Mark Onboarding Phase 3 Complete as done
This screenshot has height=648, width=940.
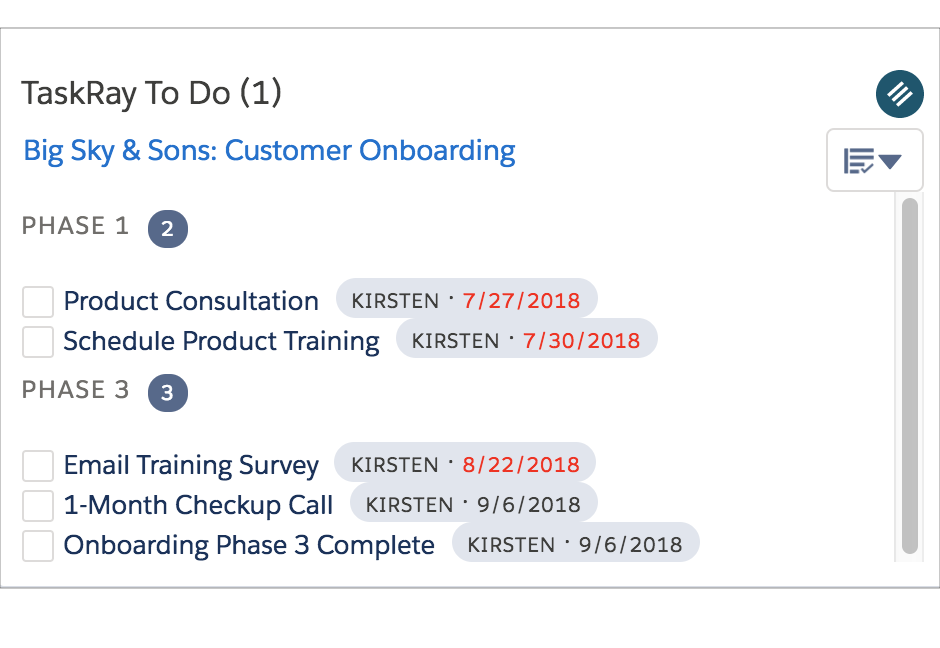coord(37,545)
